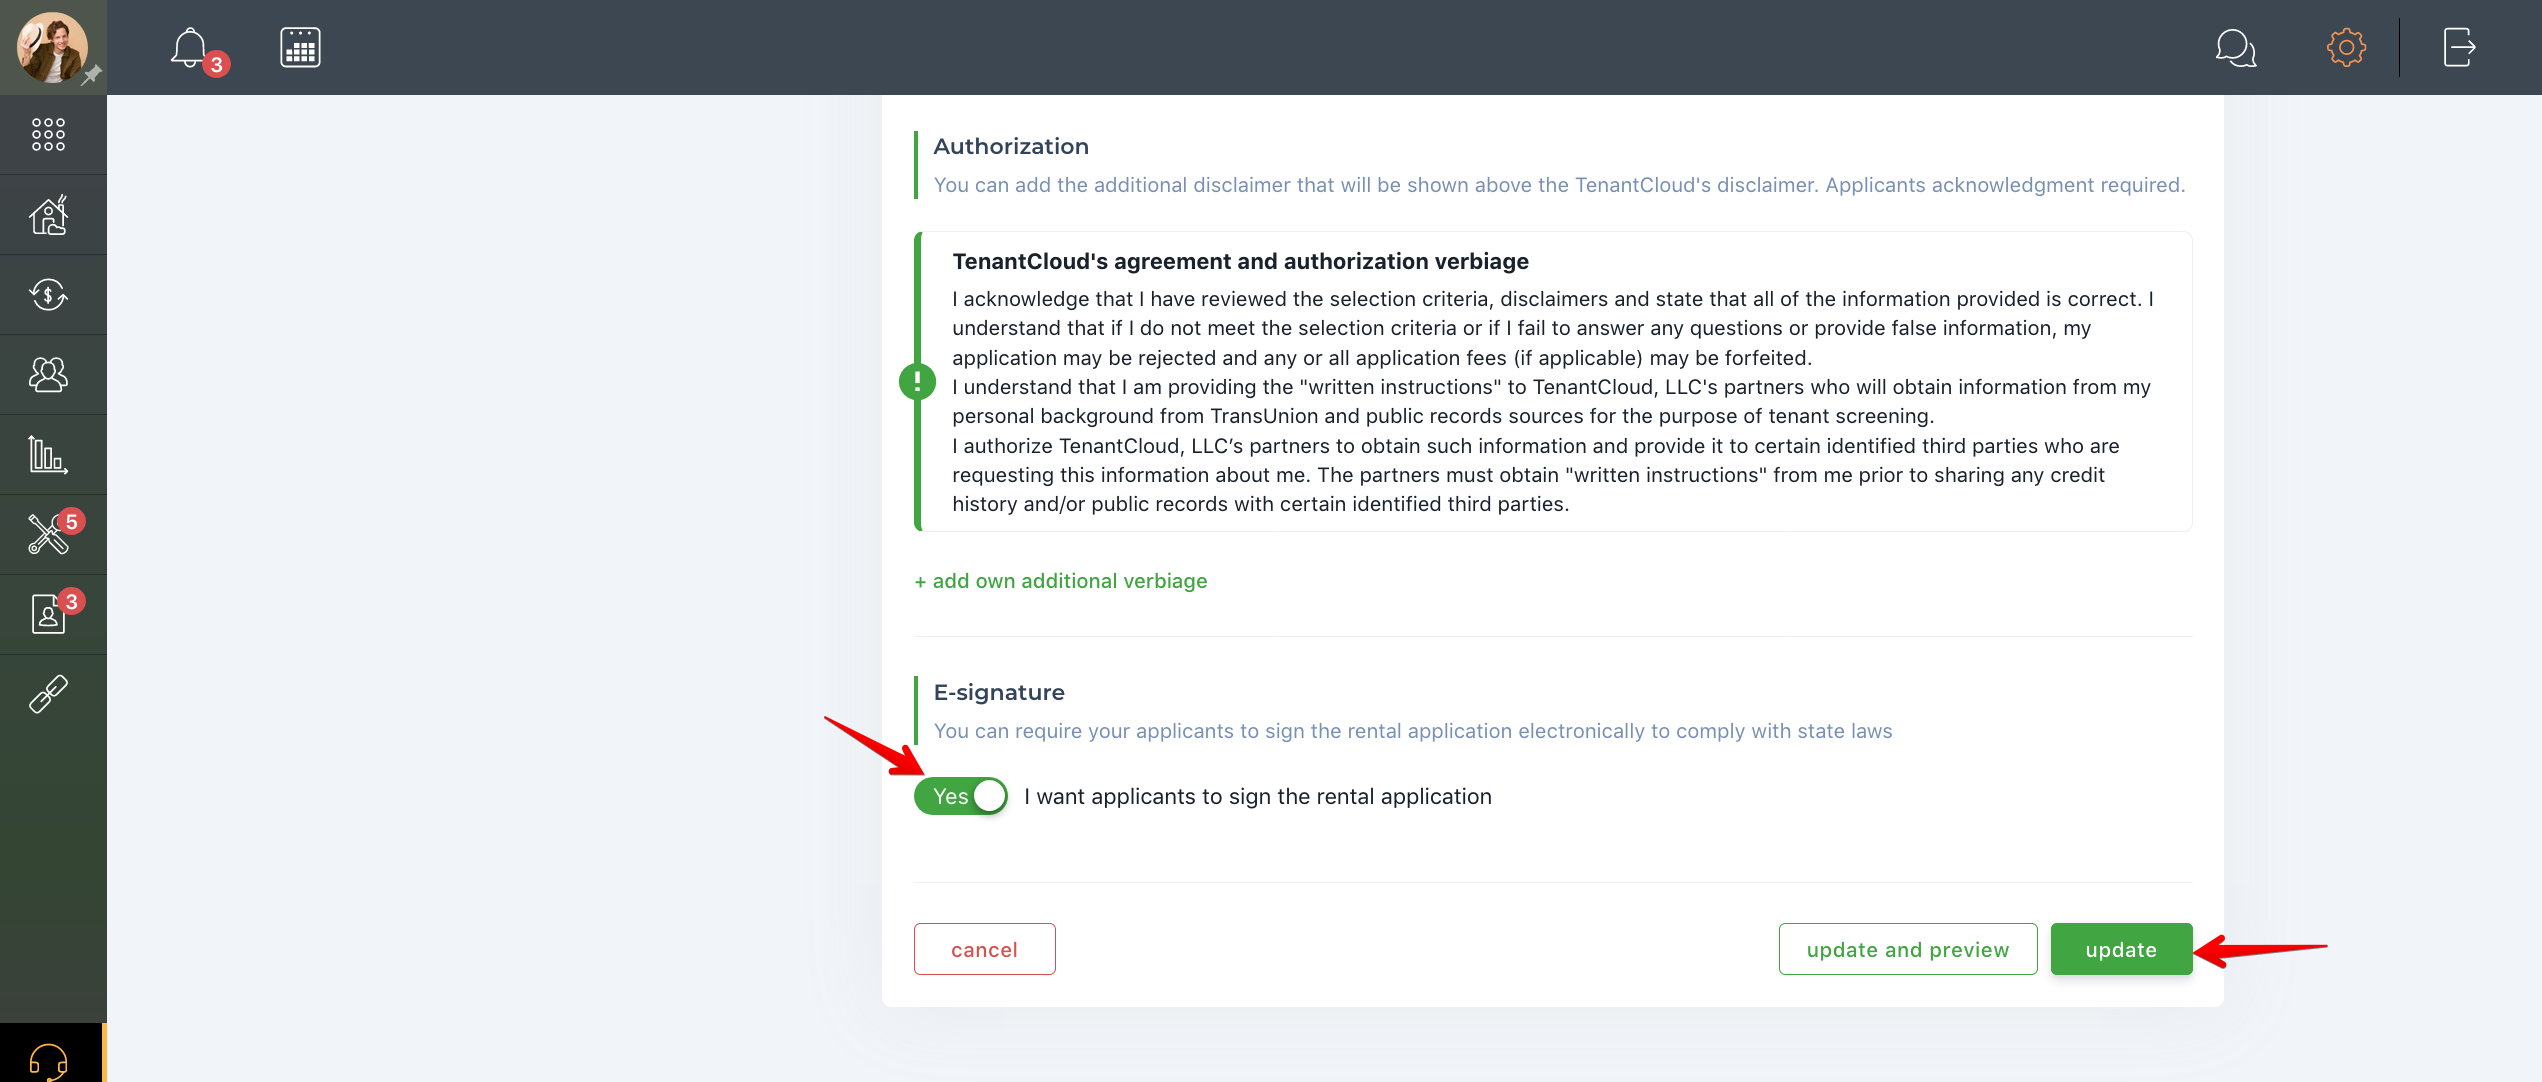This screenshot has height=1082, width=2542.
Task: Open the notifications bell icon
Action: 190,47
